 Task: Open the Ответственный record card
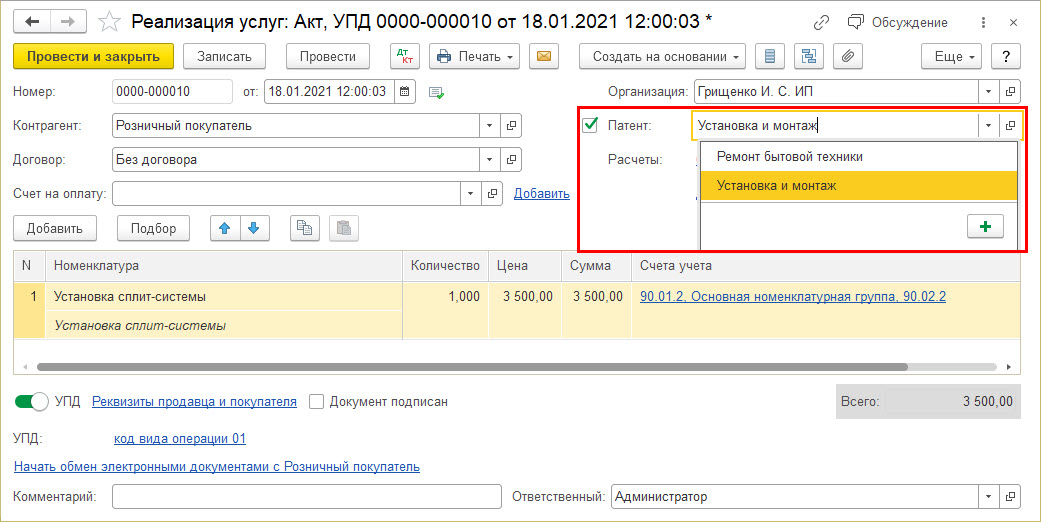[x=1010, y=497]
